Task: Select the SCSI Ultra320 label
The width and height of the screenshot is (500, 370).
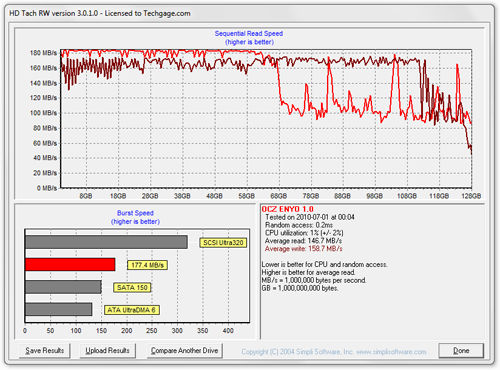Action: 223,243
